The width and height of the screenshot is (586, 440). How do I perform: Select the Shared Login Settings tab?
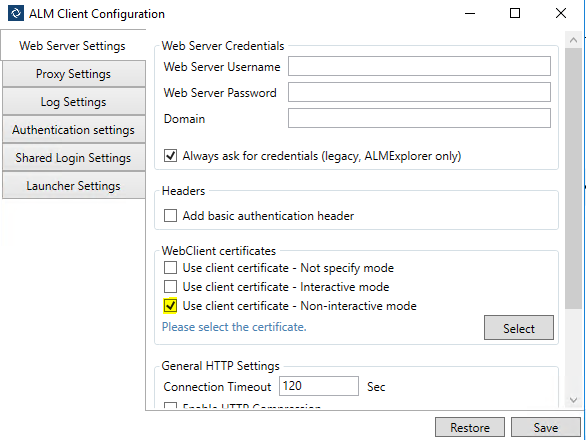(74, 158)
